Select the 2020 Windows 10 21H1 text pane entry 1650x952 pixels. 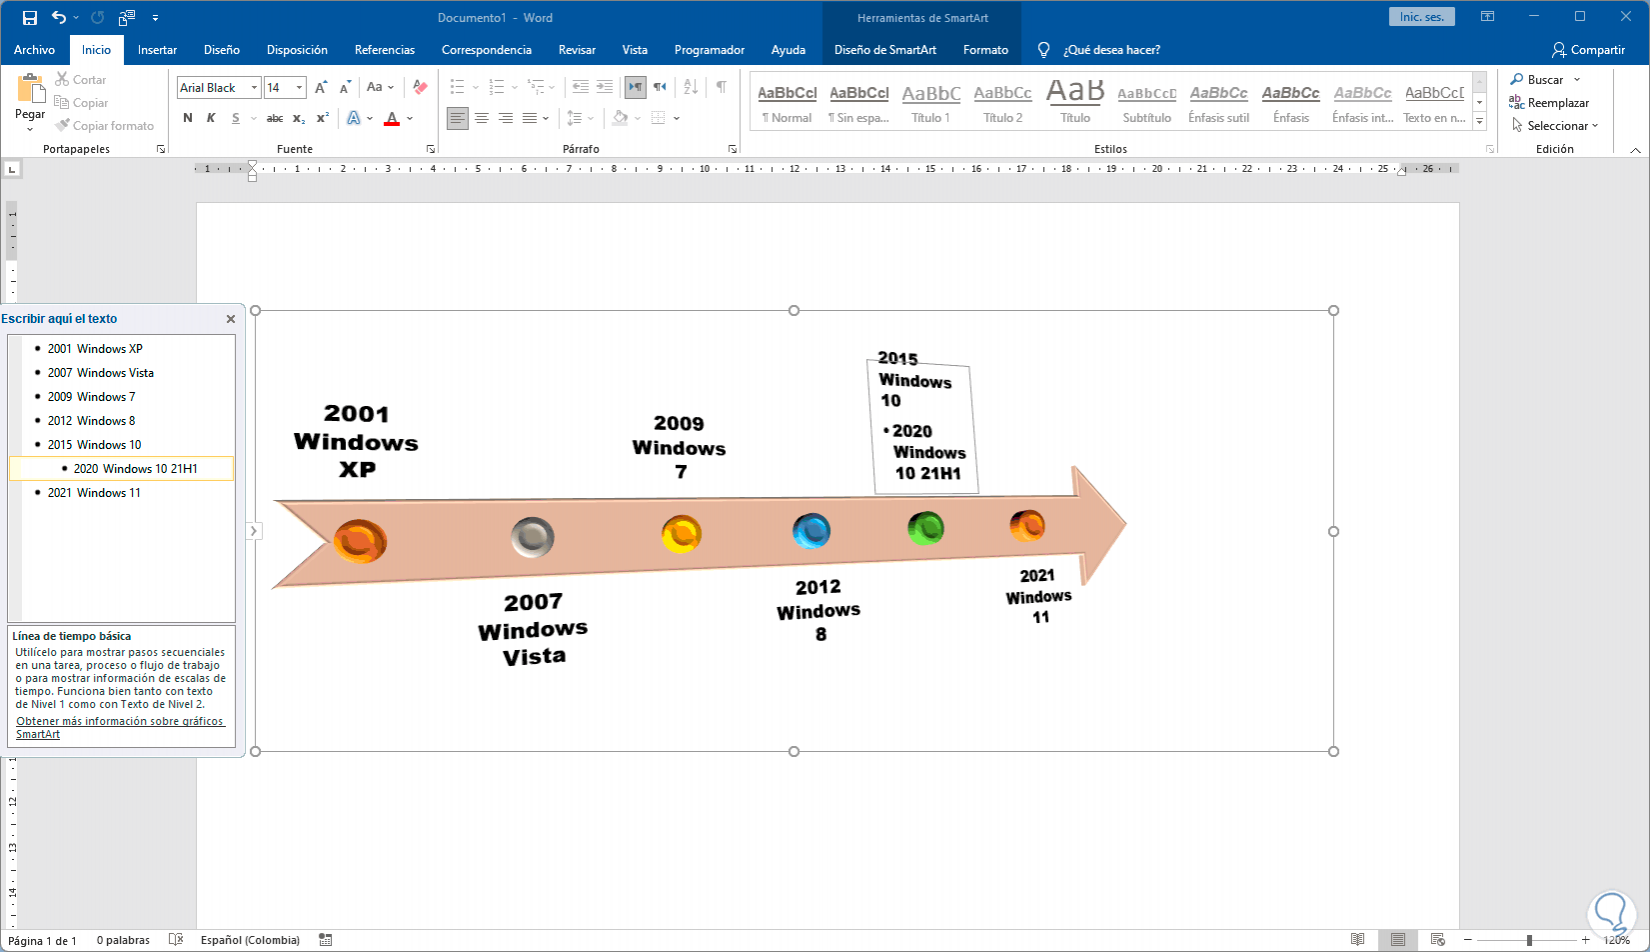click(121, 469)
